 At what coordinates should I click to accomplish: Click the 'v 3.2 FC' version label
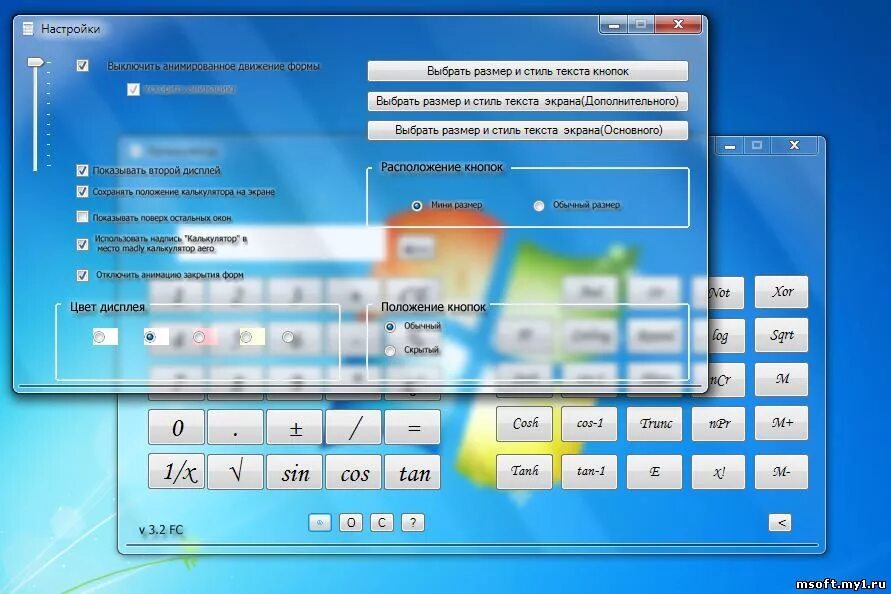[161, 530]
